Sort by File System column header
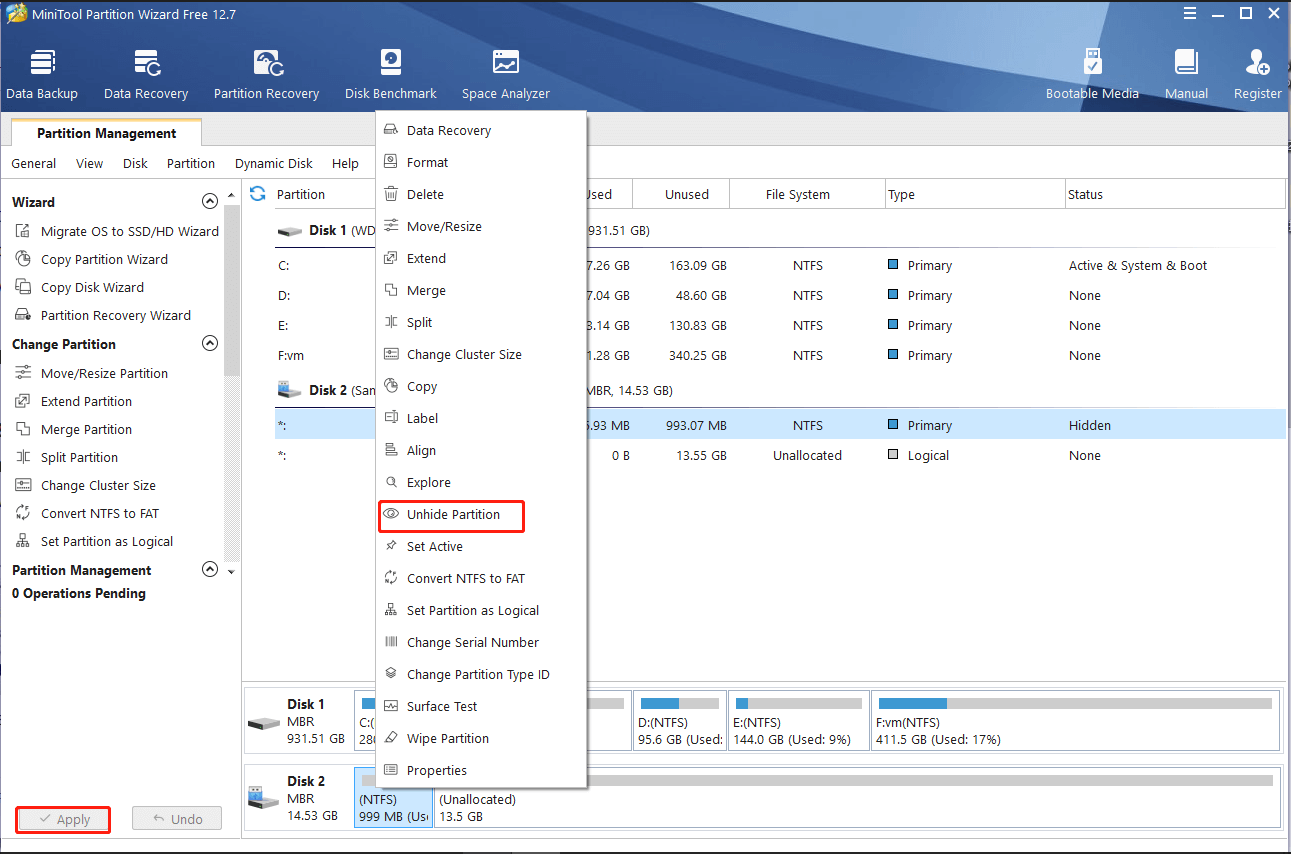 (x=807, y=194)
